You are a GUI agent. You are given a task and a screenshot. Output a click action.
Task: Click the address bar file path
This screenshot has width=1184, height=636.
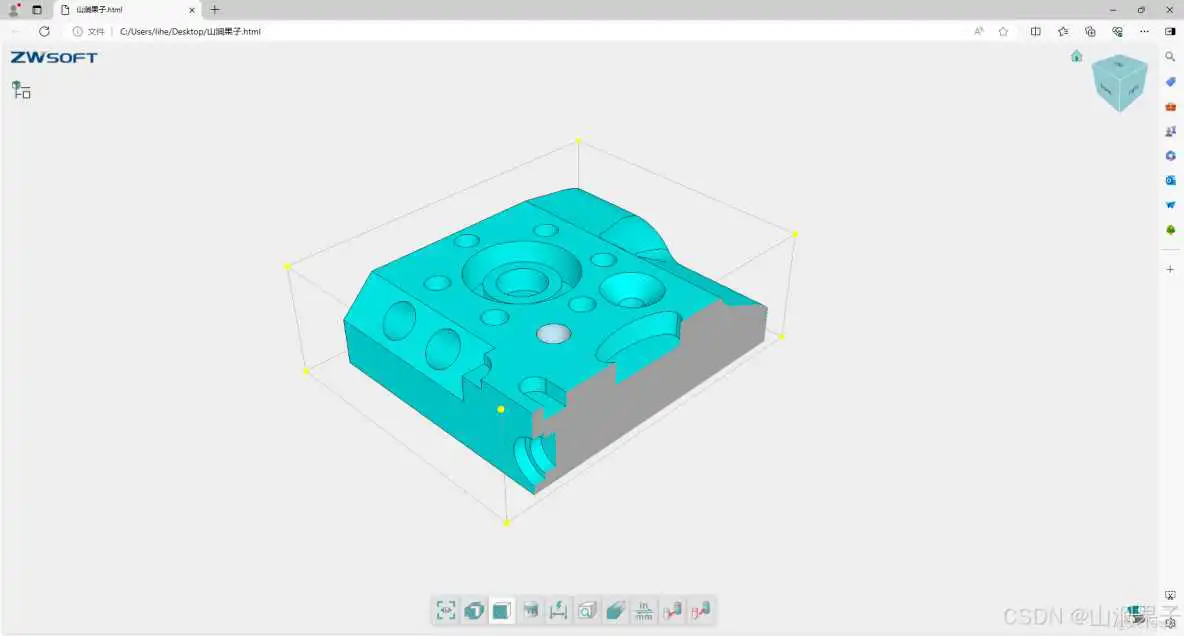190,32
